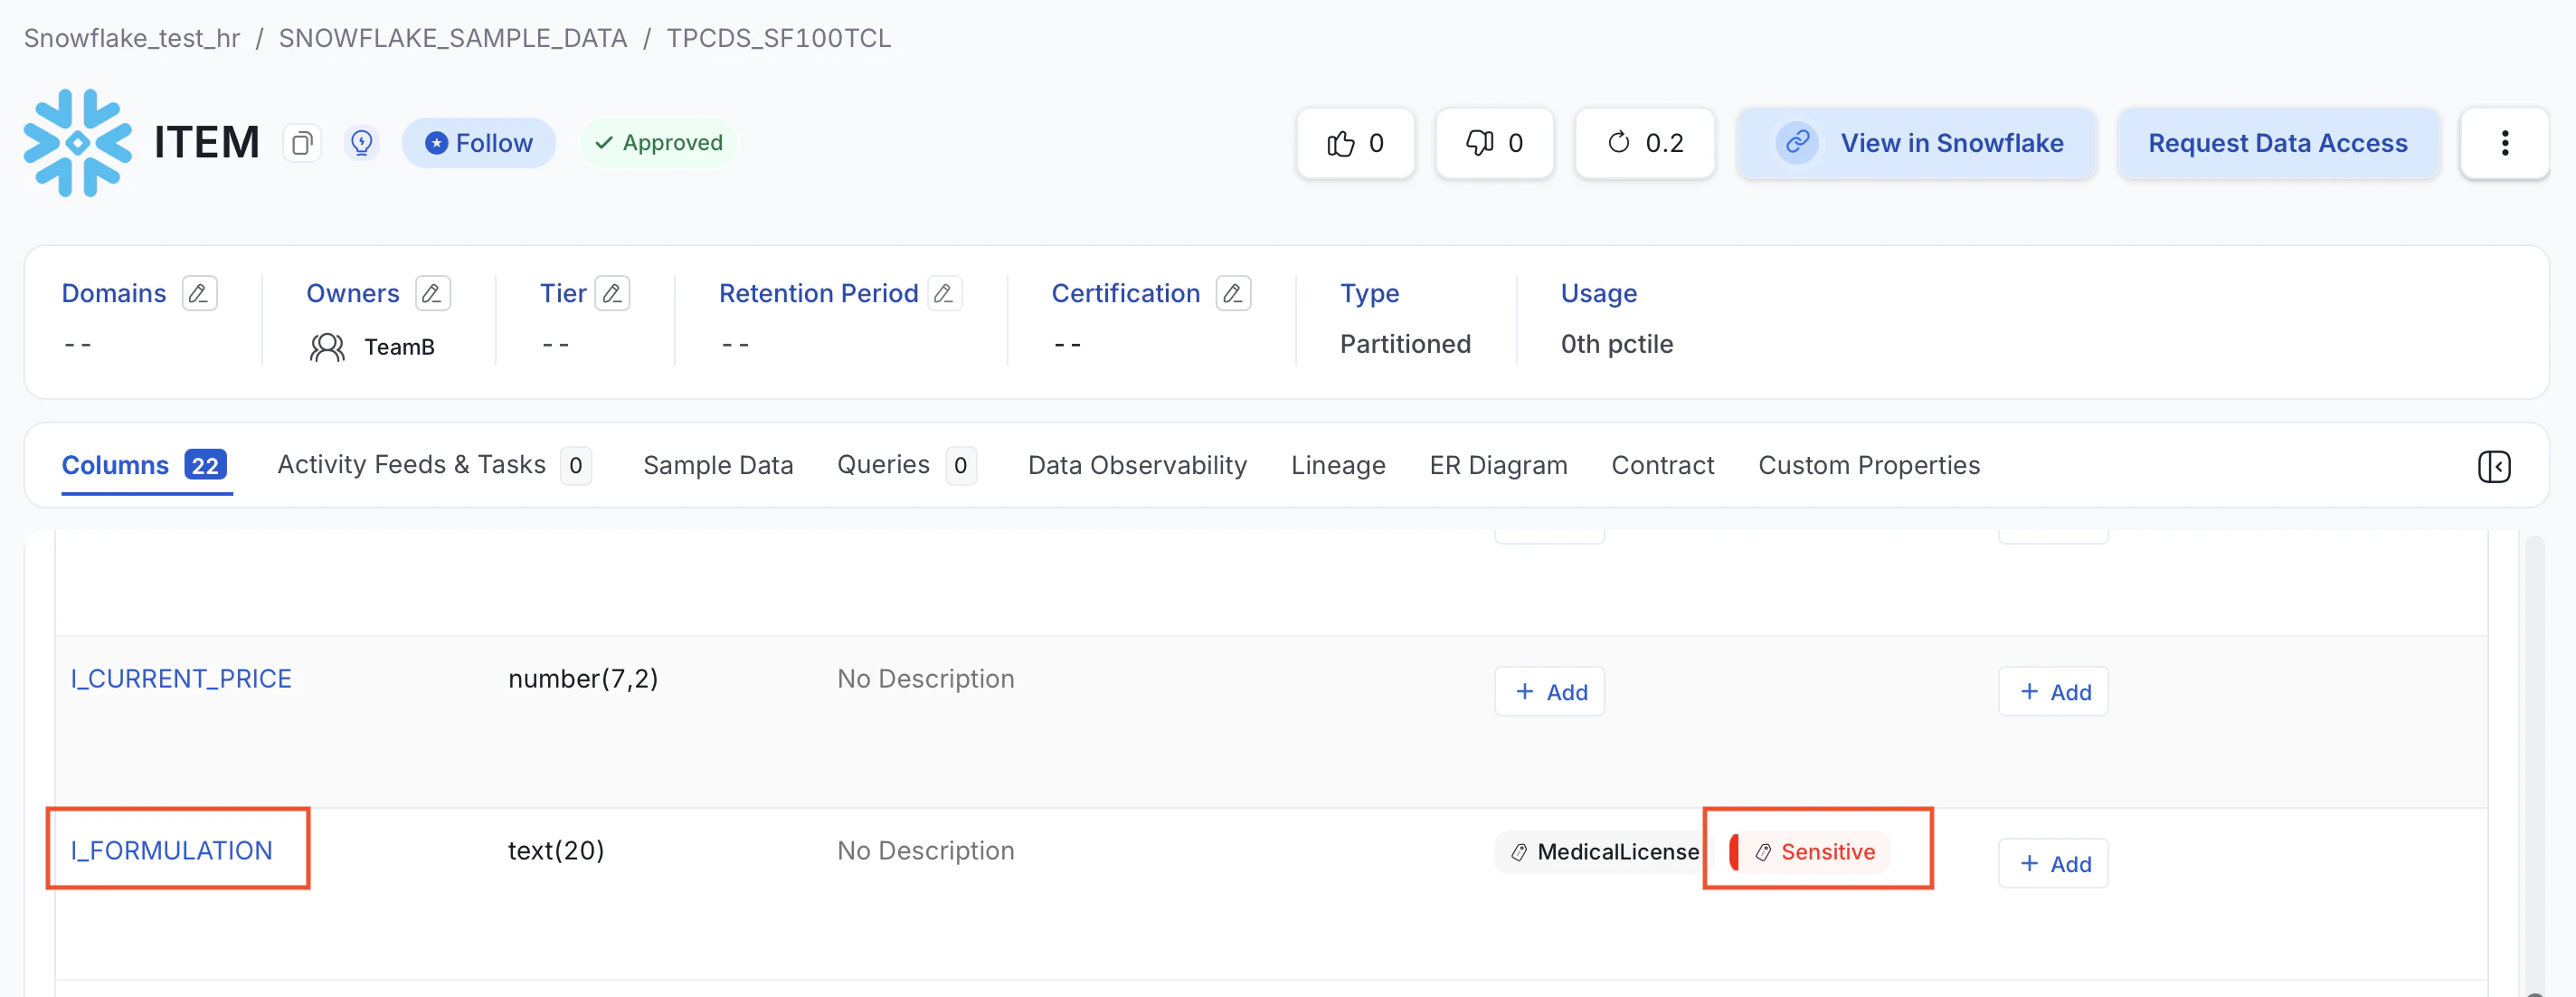Click the text(20) data type cell
This screenshot has height=997, width=2576.
[x=556, y=851]
